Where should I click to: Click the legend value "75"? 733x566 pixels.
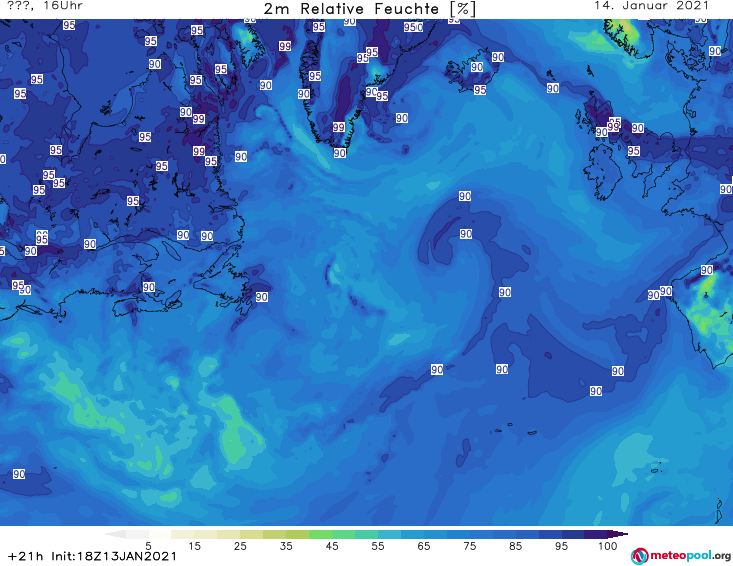[x=469, y=546]
